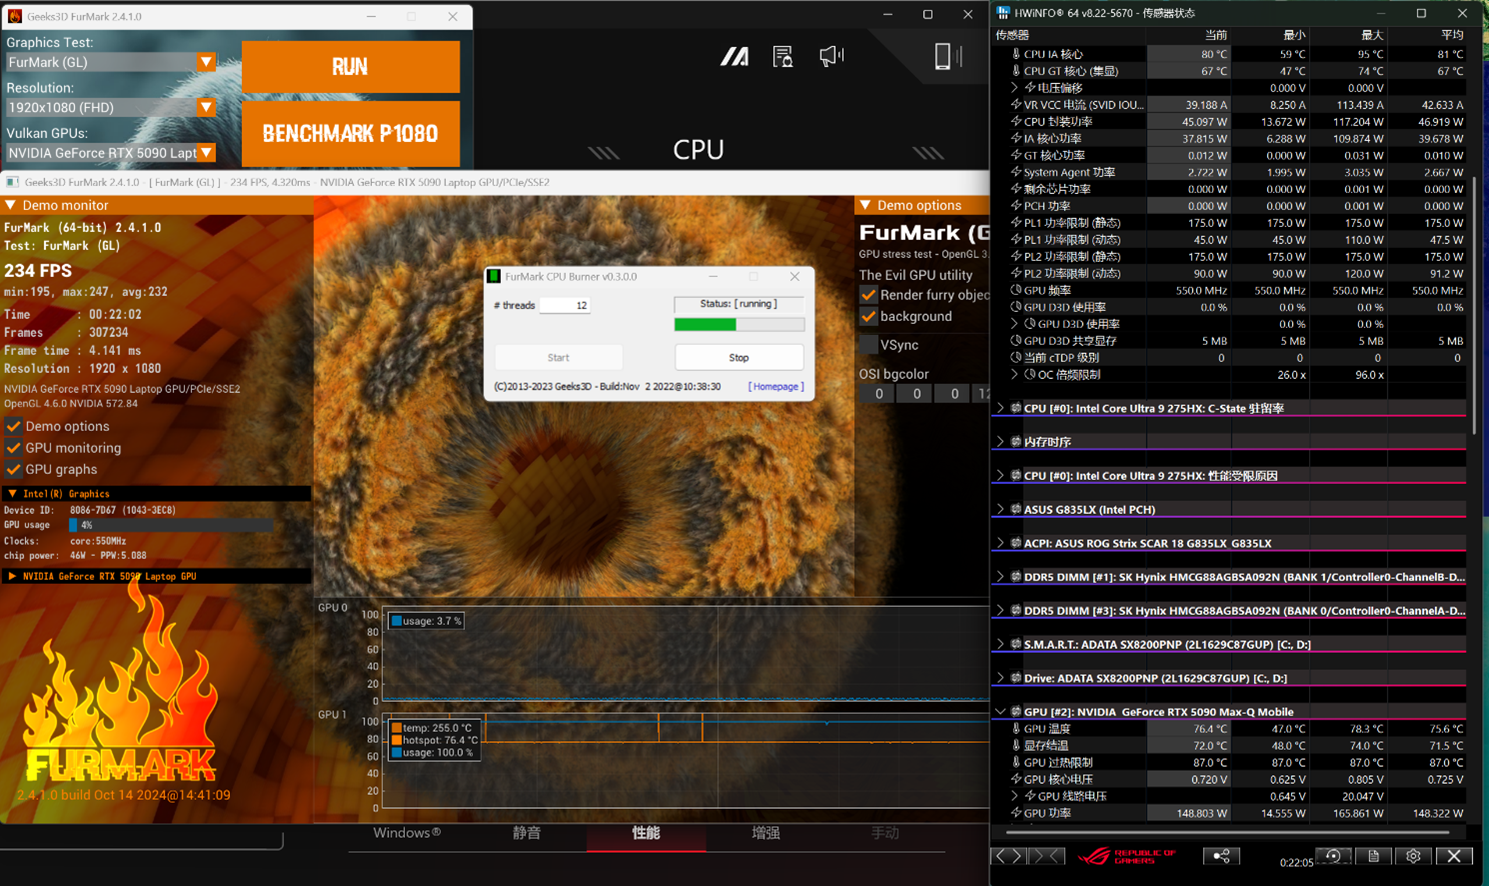This screenshot has height=886, width=1489.
Task: Open HWiNFO sensor settings gear icon
Action: coord(1413,856)
